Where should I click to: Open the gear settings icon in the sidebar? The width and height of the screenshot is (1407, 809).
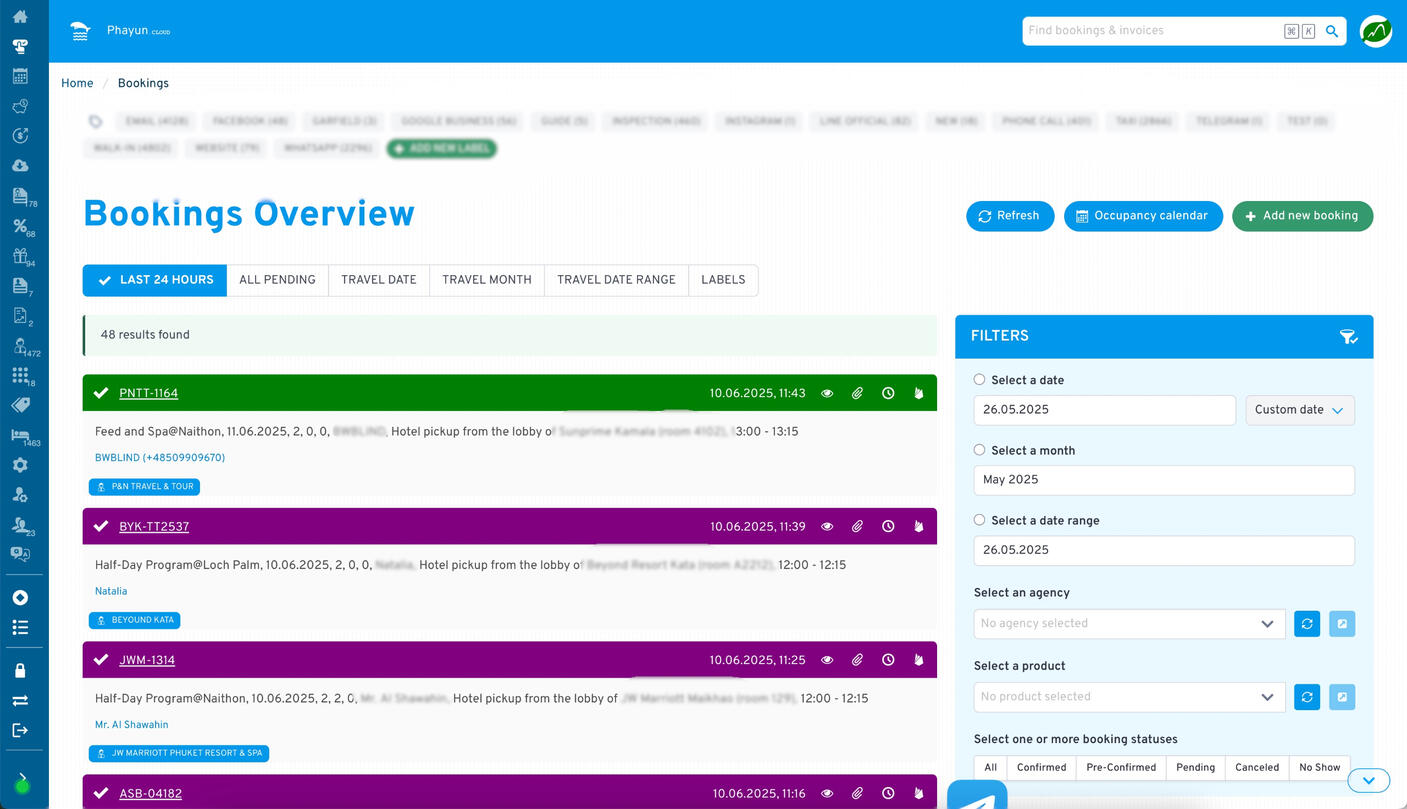point(21,464)
